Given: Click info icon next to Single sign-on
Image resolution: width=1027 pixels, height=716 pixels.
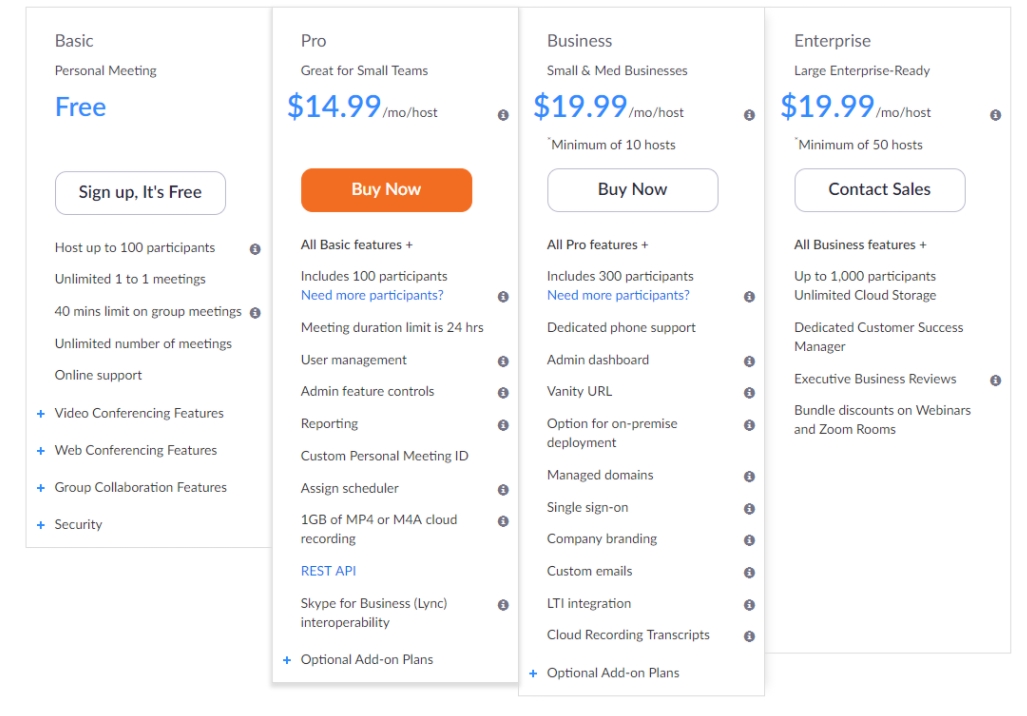Looking at the screenshot, I should (749, 509).
